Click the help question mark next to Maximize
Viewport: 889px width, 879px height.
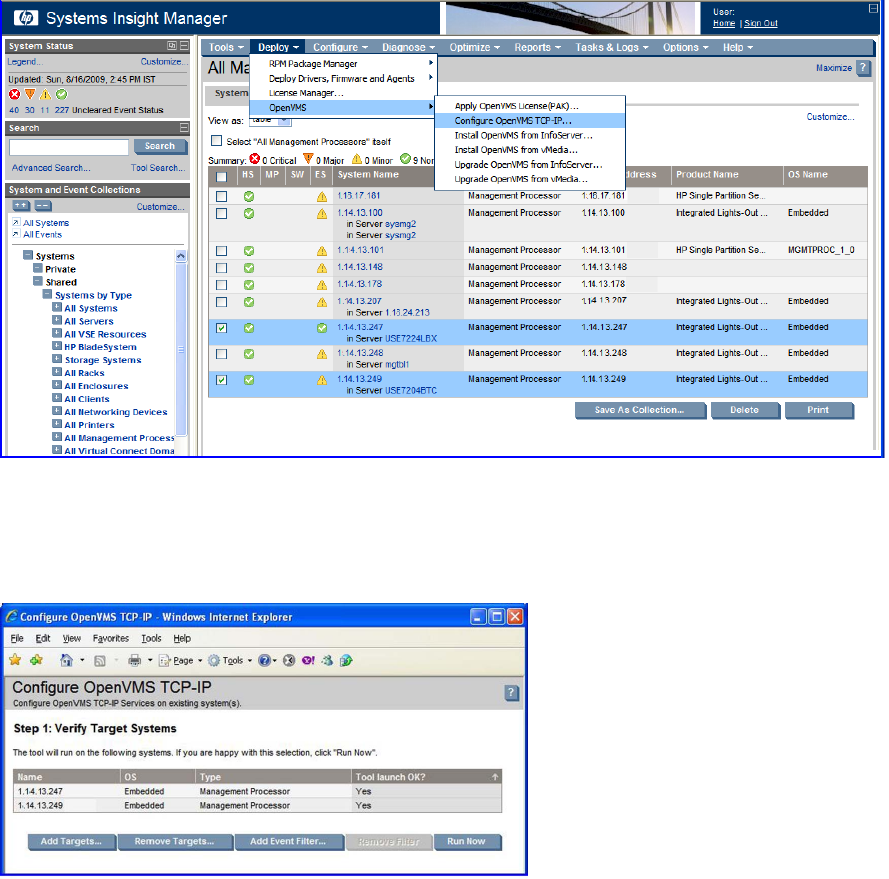point(863,68)
